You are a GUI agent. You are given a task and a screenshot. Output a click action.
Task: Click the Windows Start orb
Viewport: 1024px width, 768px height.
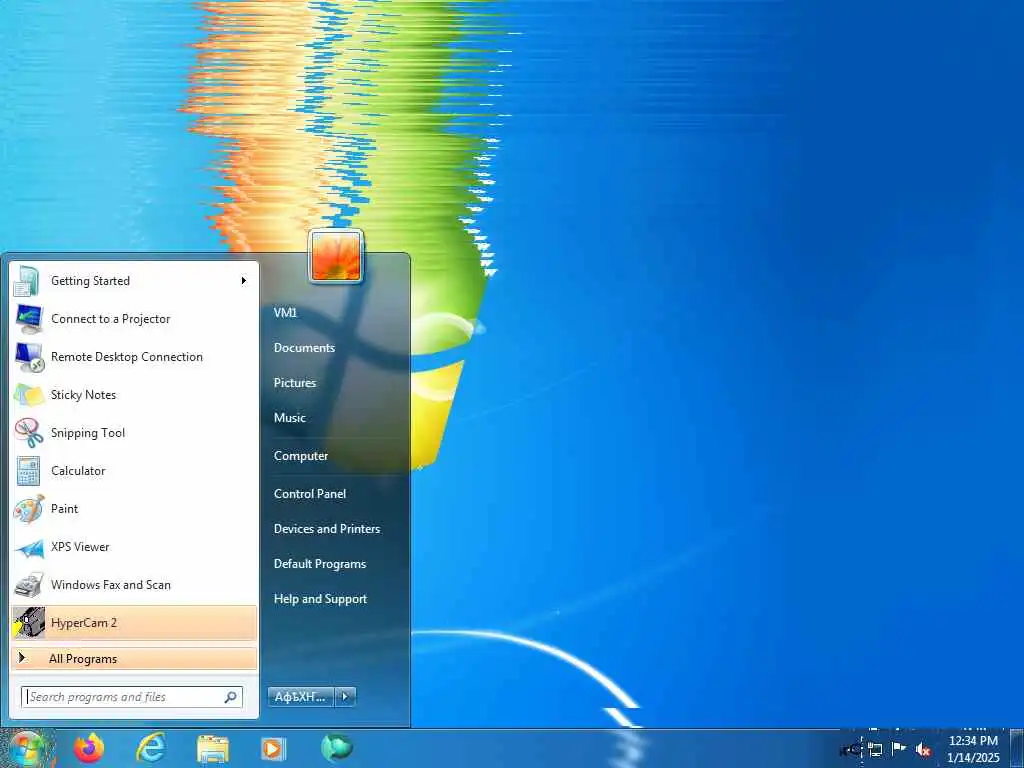(x=26, y=748)
